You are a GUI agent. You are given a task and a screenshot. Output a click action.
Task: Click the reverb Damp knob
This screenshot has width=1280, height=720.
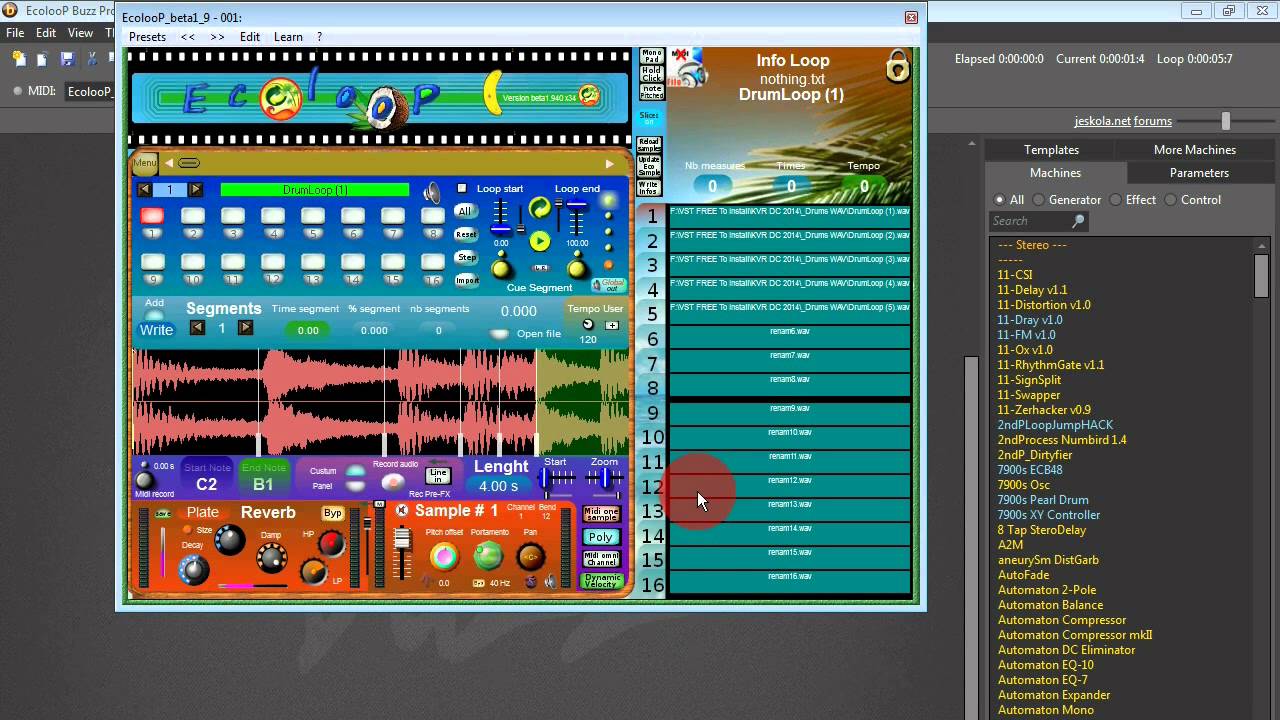click(x=271, y=559)
